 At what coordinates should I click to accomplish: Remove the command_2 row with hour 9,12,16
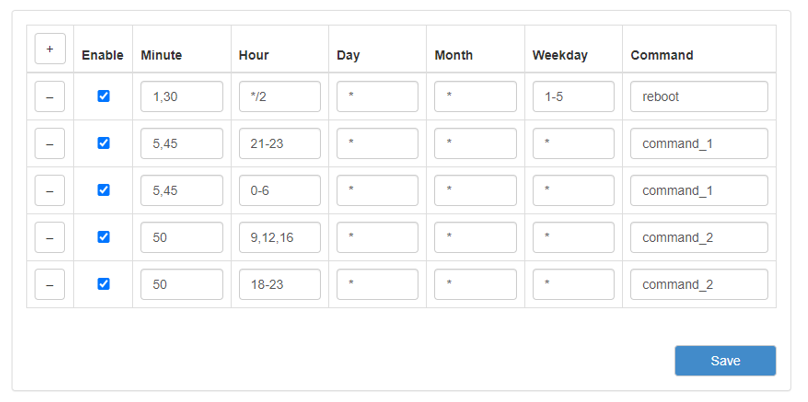coord(49,237)
